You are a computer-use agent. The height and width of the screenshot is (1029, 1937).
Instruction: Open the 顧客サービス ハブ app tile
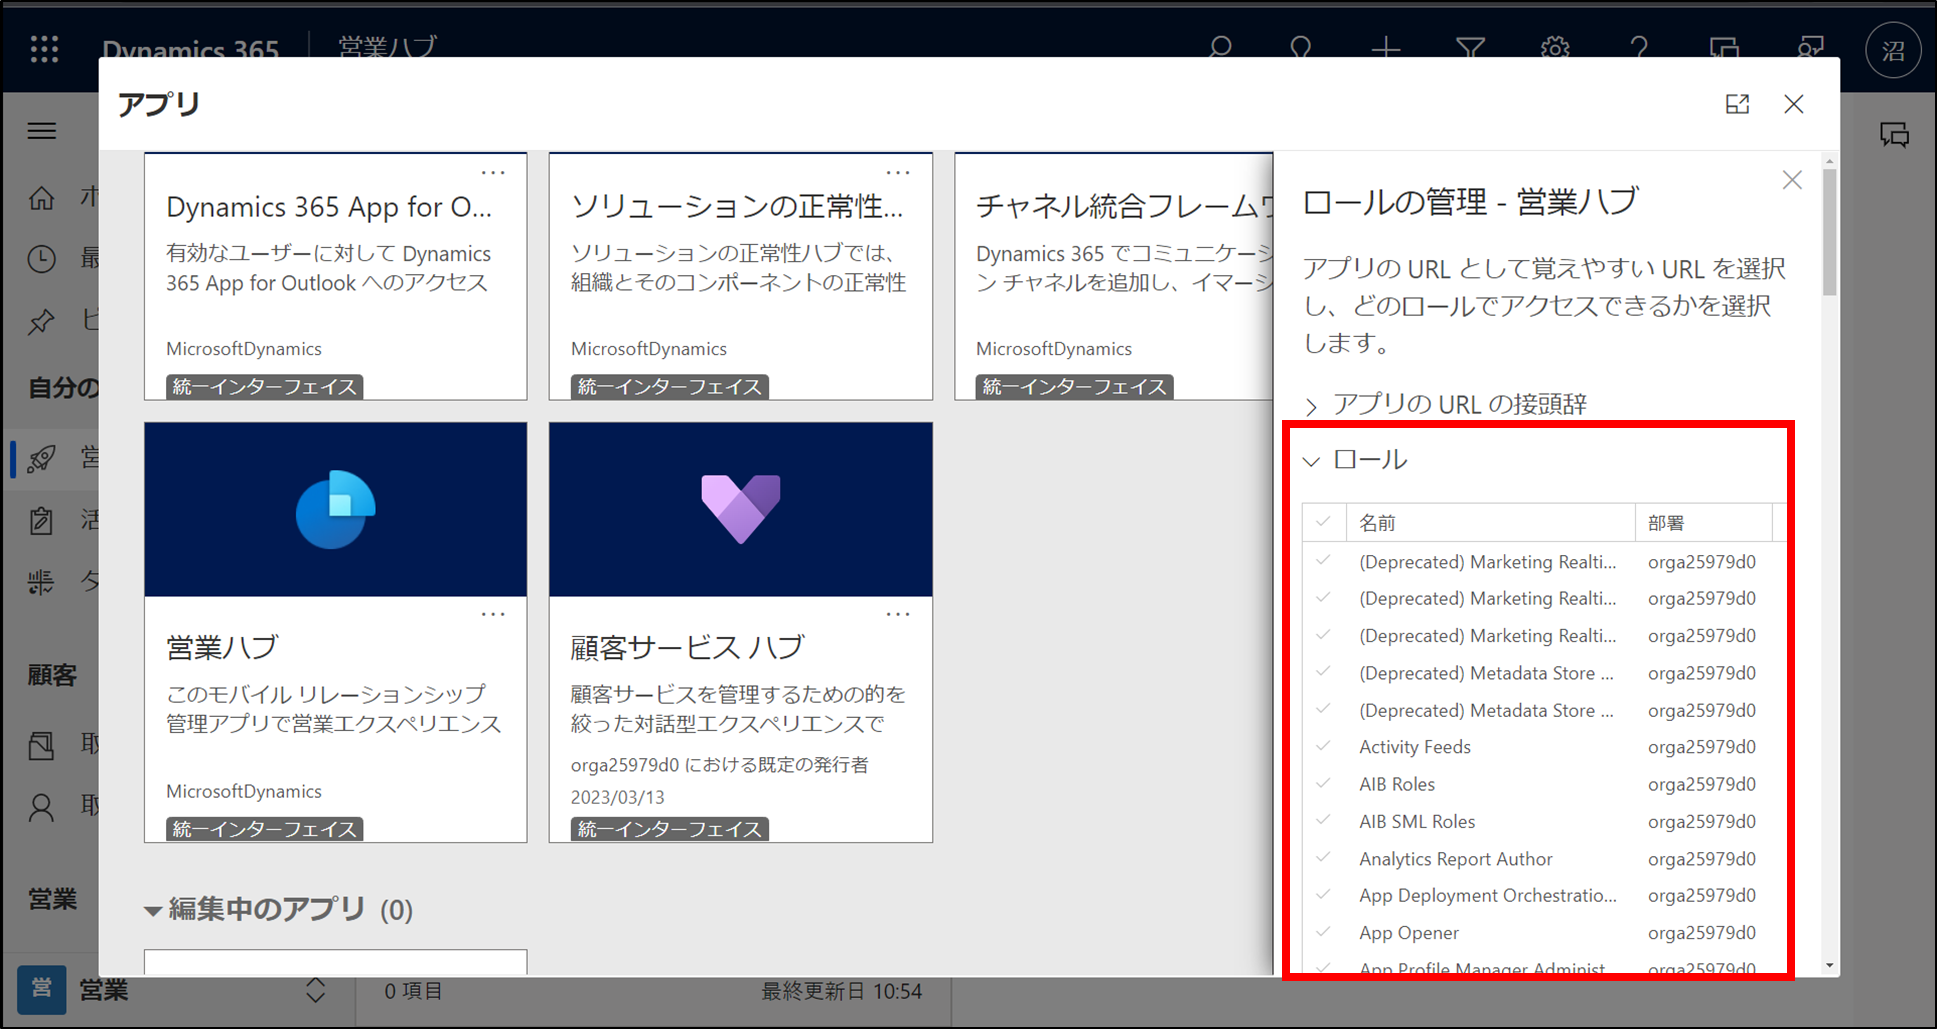click(x=740, y=632)
